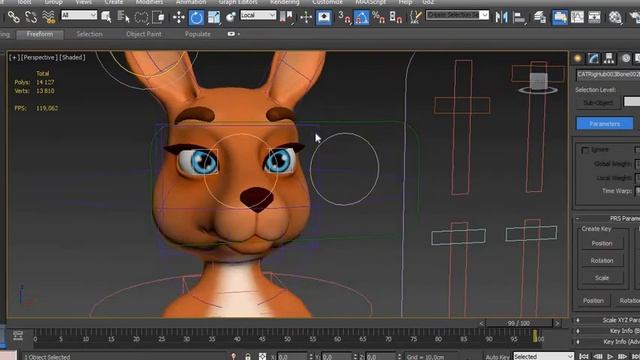Viewport: 640px width, 360px height.
Task: Click the Mirror tool icon
Action: [x=501, y=17]
